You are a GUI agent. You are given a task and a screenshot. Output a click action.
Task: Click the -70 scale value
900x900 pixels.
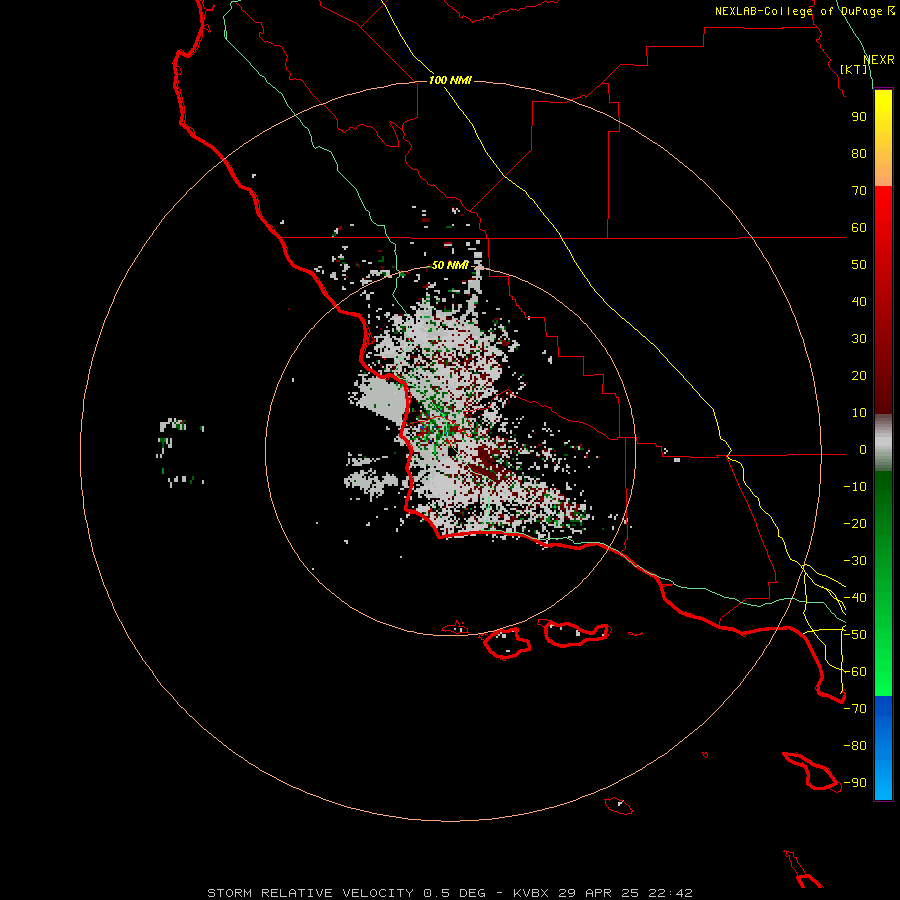click(855, 709)
